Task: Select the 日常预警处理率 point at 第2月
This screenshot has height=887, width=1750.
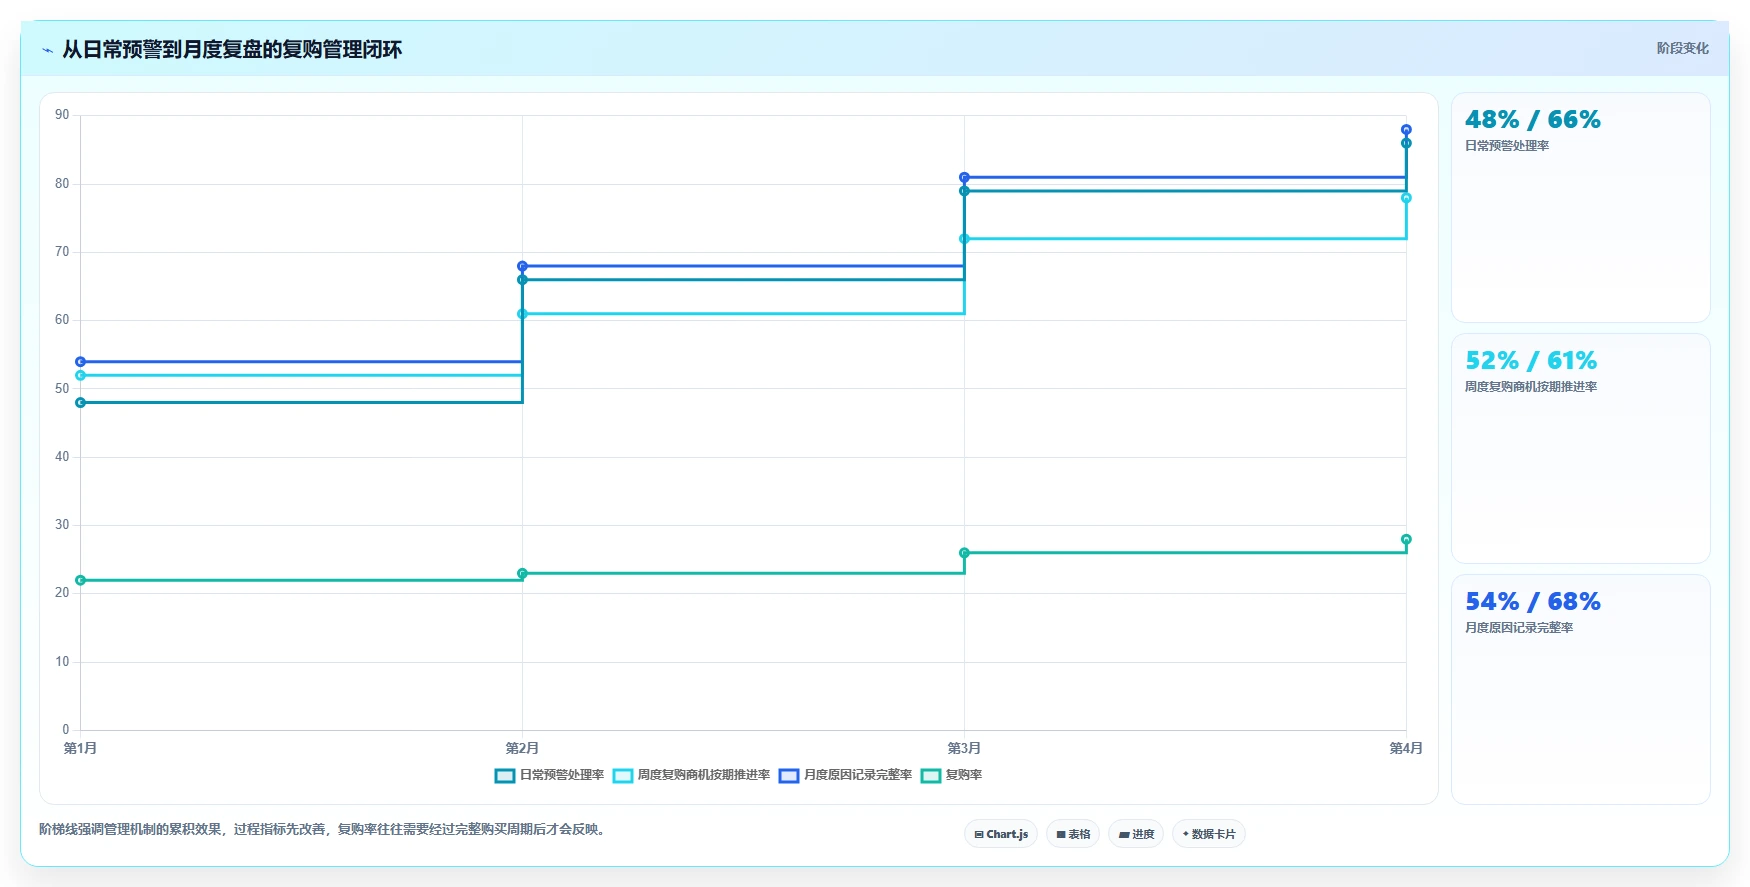Action: tap(522, 280)
